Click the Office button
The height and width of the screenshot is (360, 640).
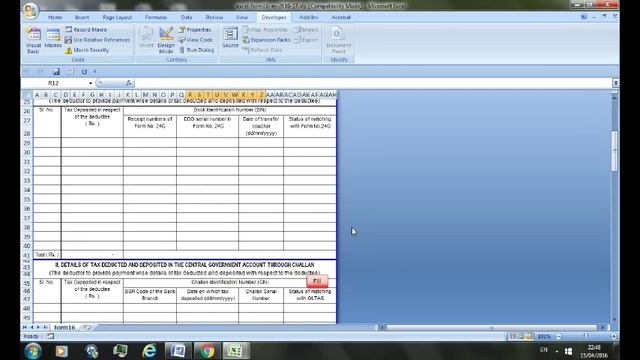tap(31, 11)
